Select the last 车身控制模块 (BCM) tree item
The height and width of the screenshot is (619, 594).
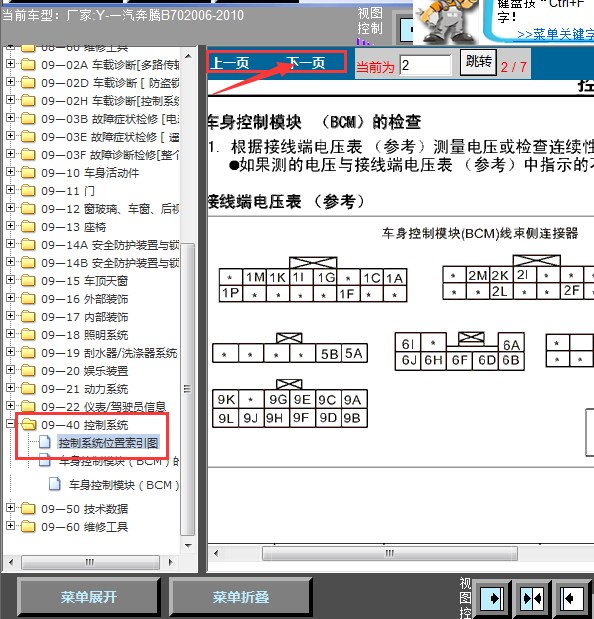(124, 485)
